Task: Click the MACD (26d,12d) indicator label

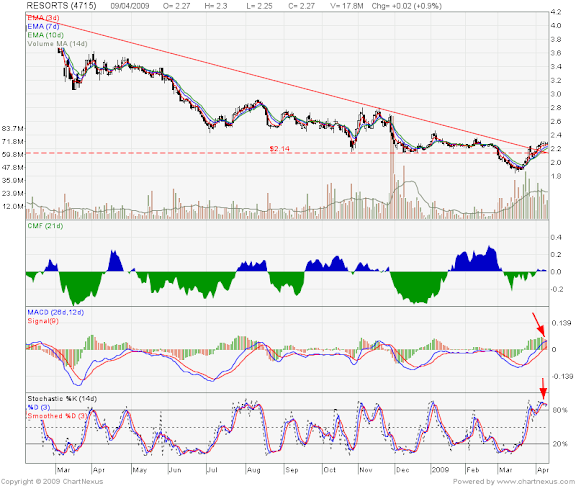Action: (55, 312)
